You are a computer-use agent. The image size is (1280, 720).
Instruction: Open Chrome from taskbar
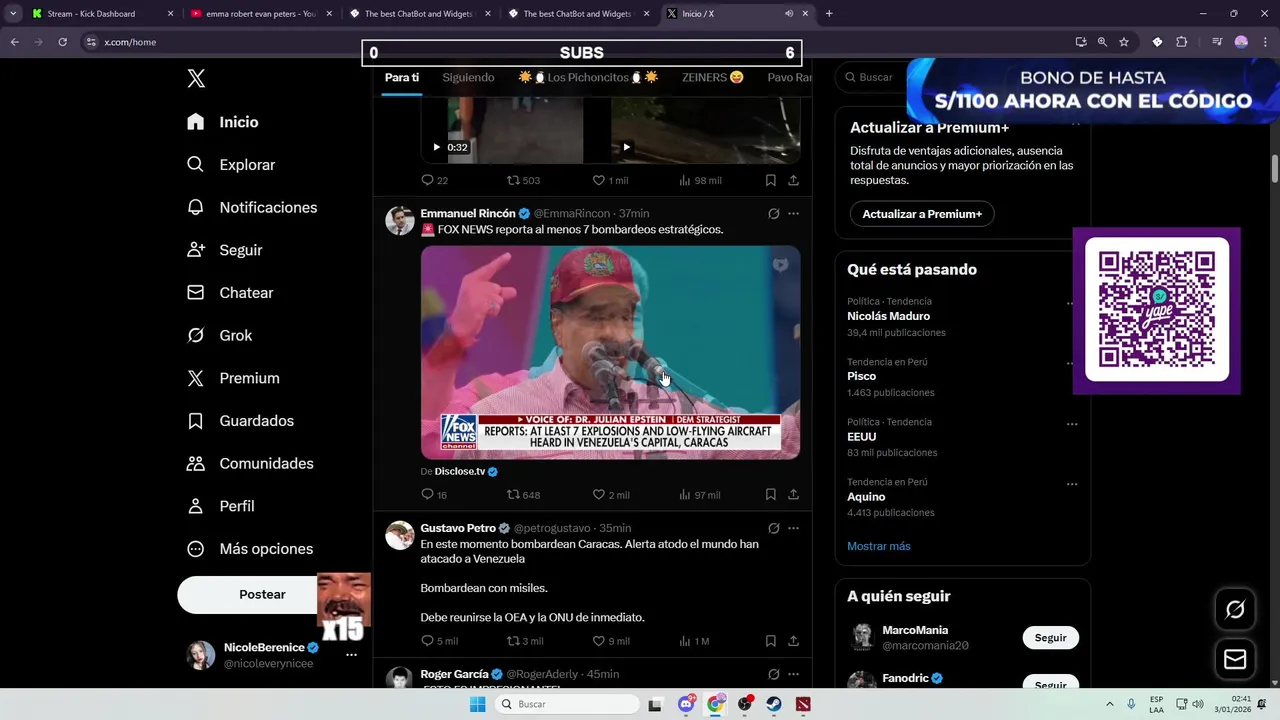tap(715, 704)
